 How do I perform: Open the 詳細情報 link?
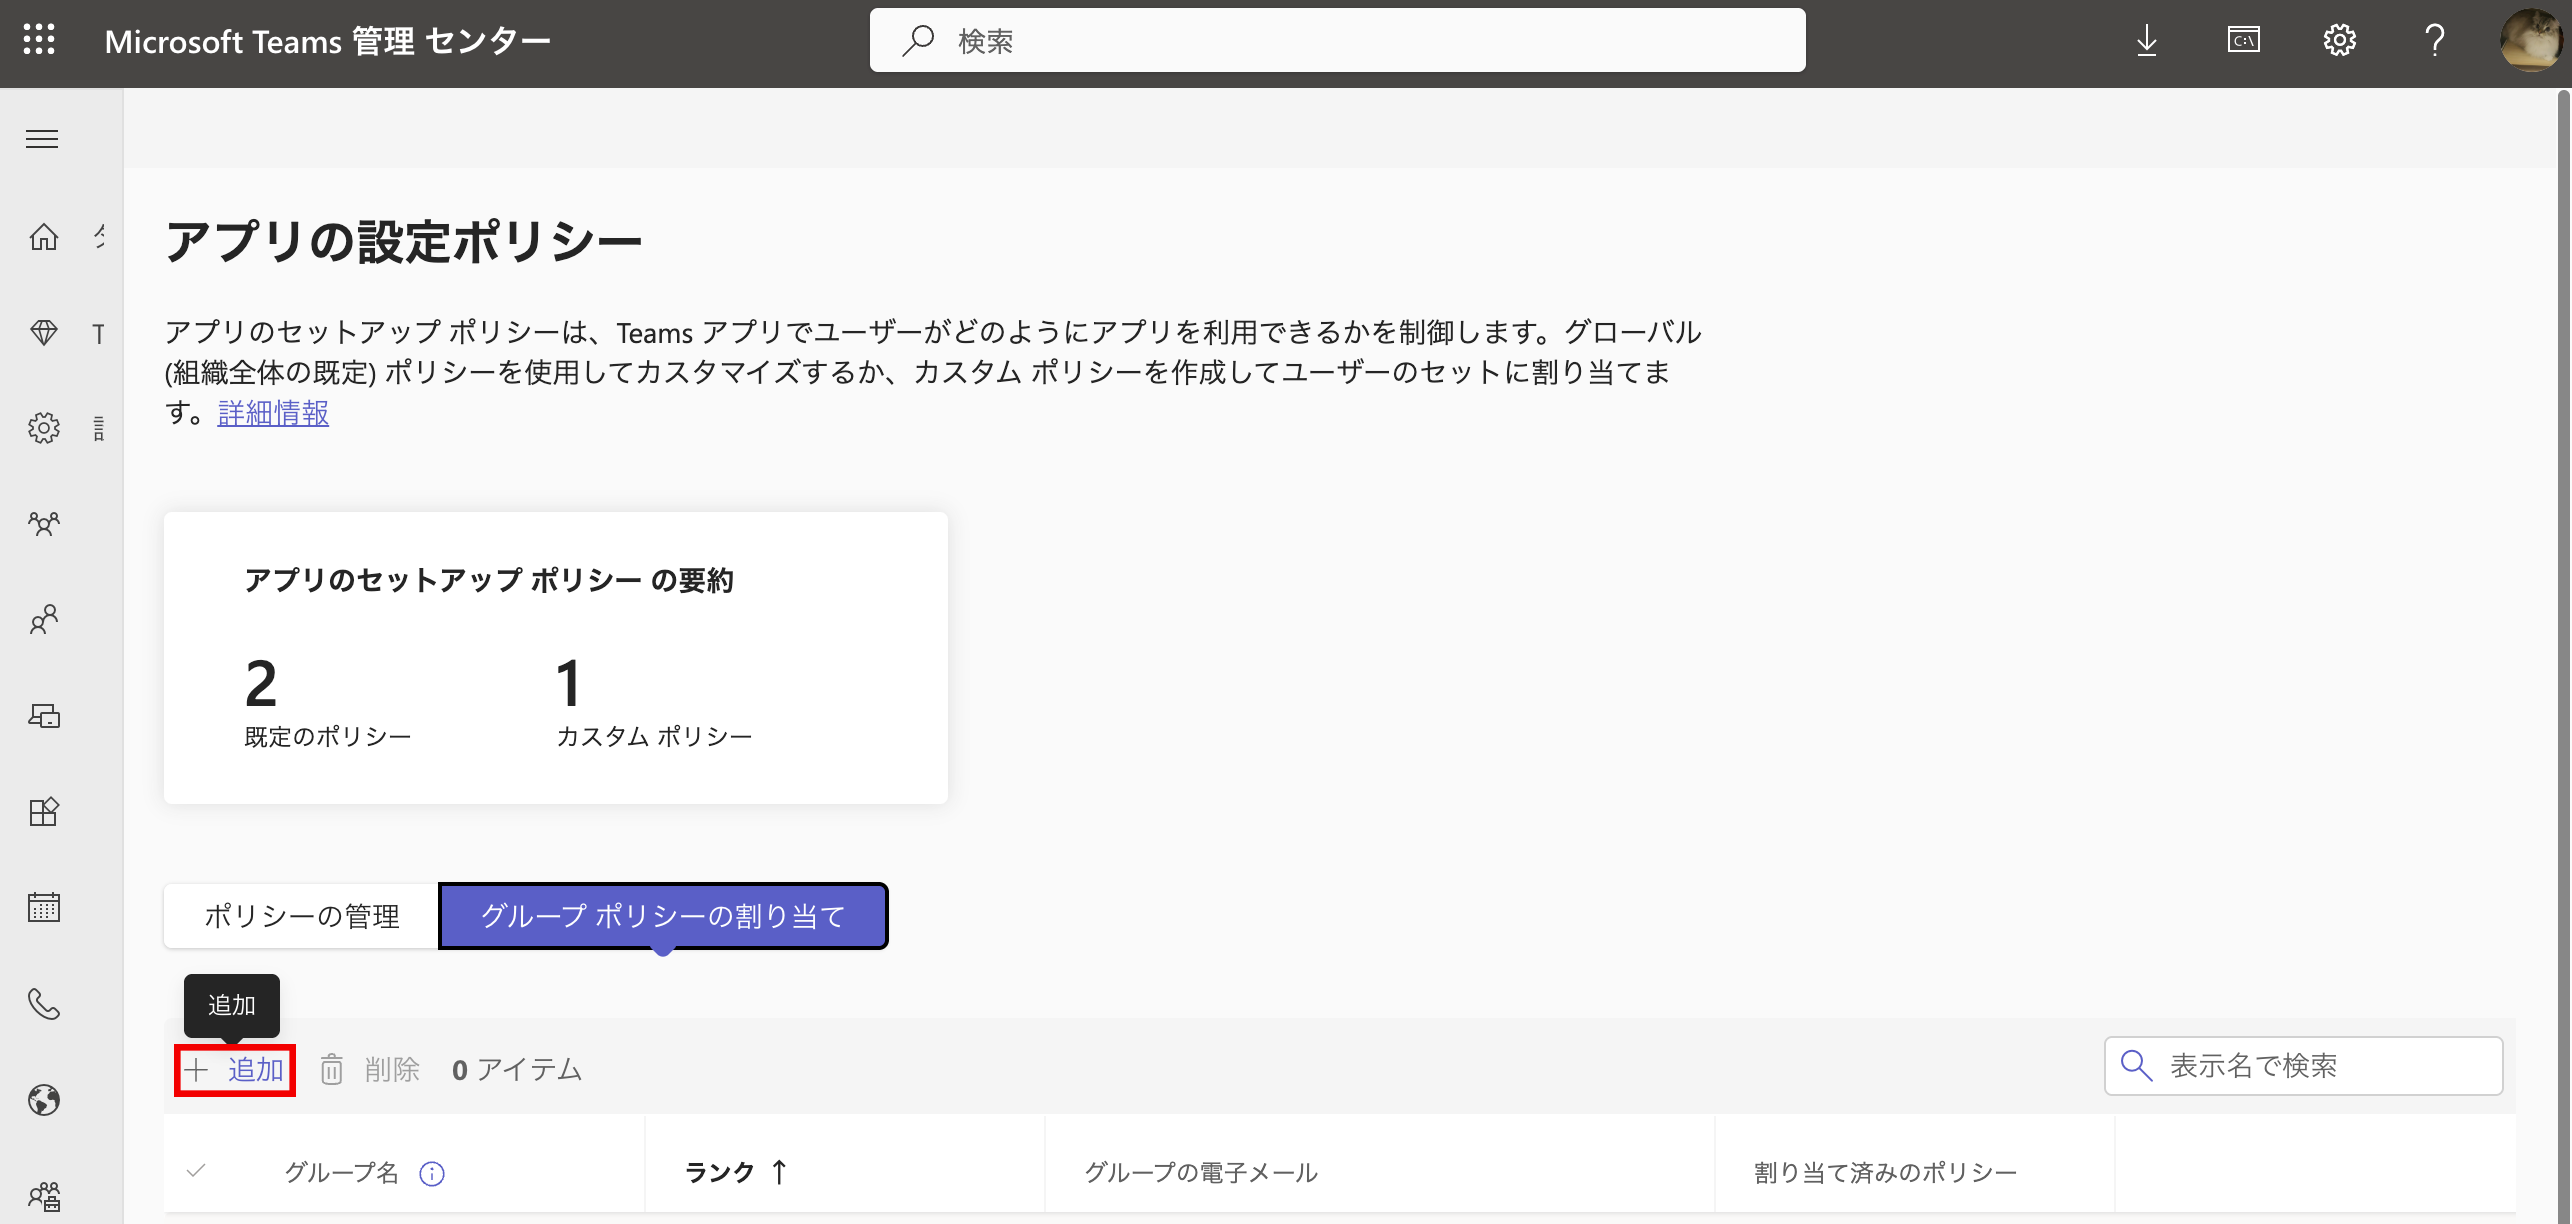[x=273, y=413]
